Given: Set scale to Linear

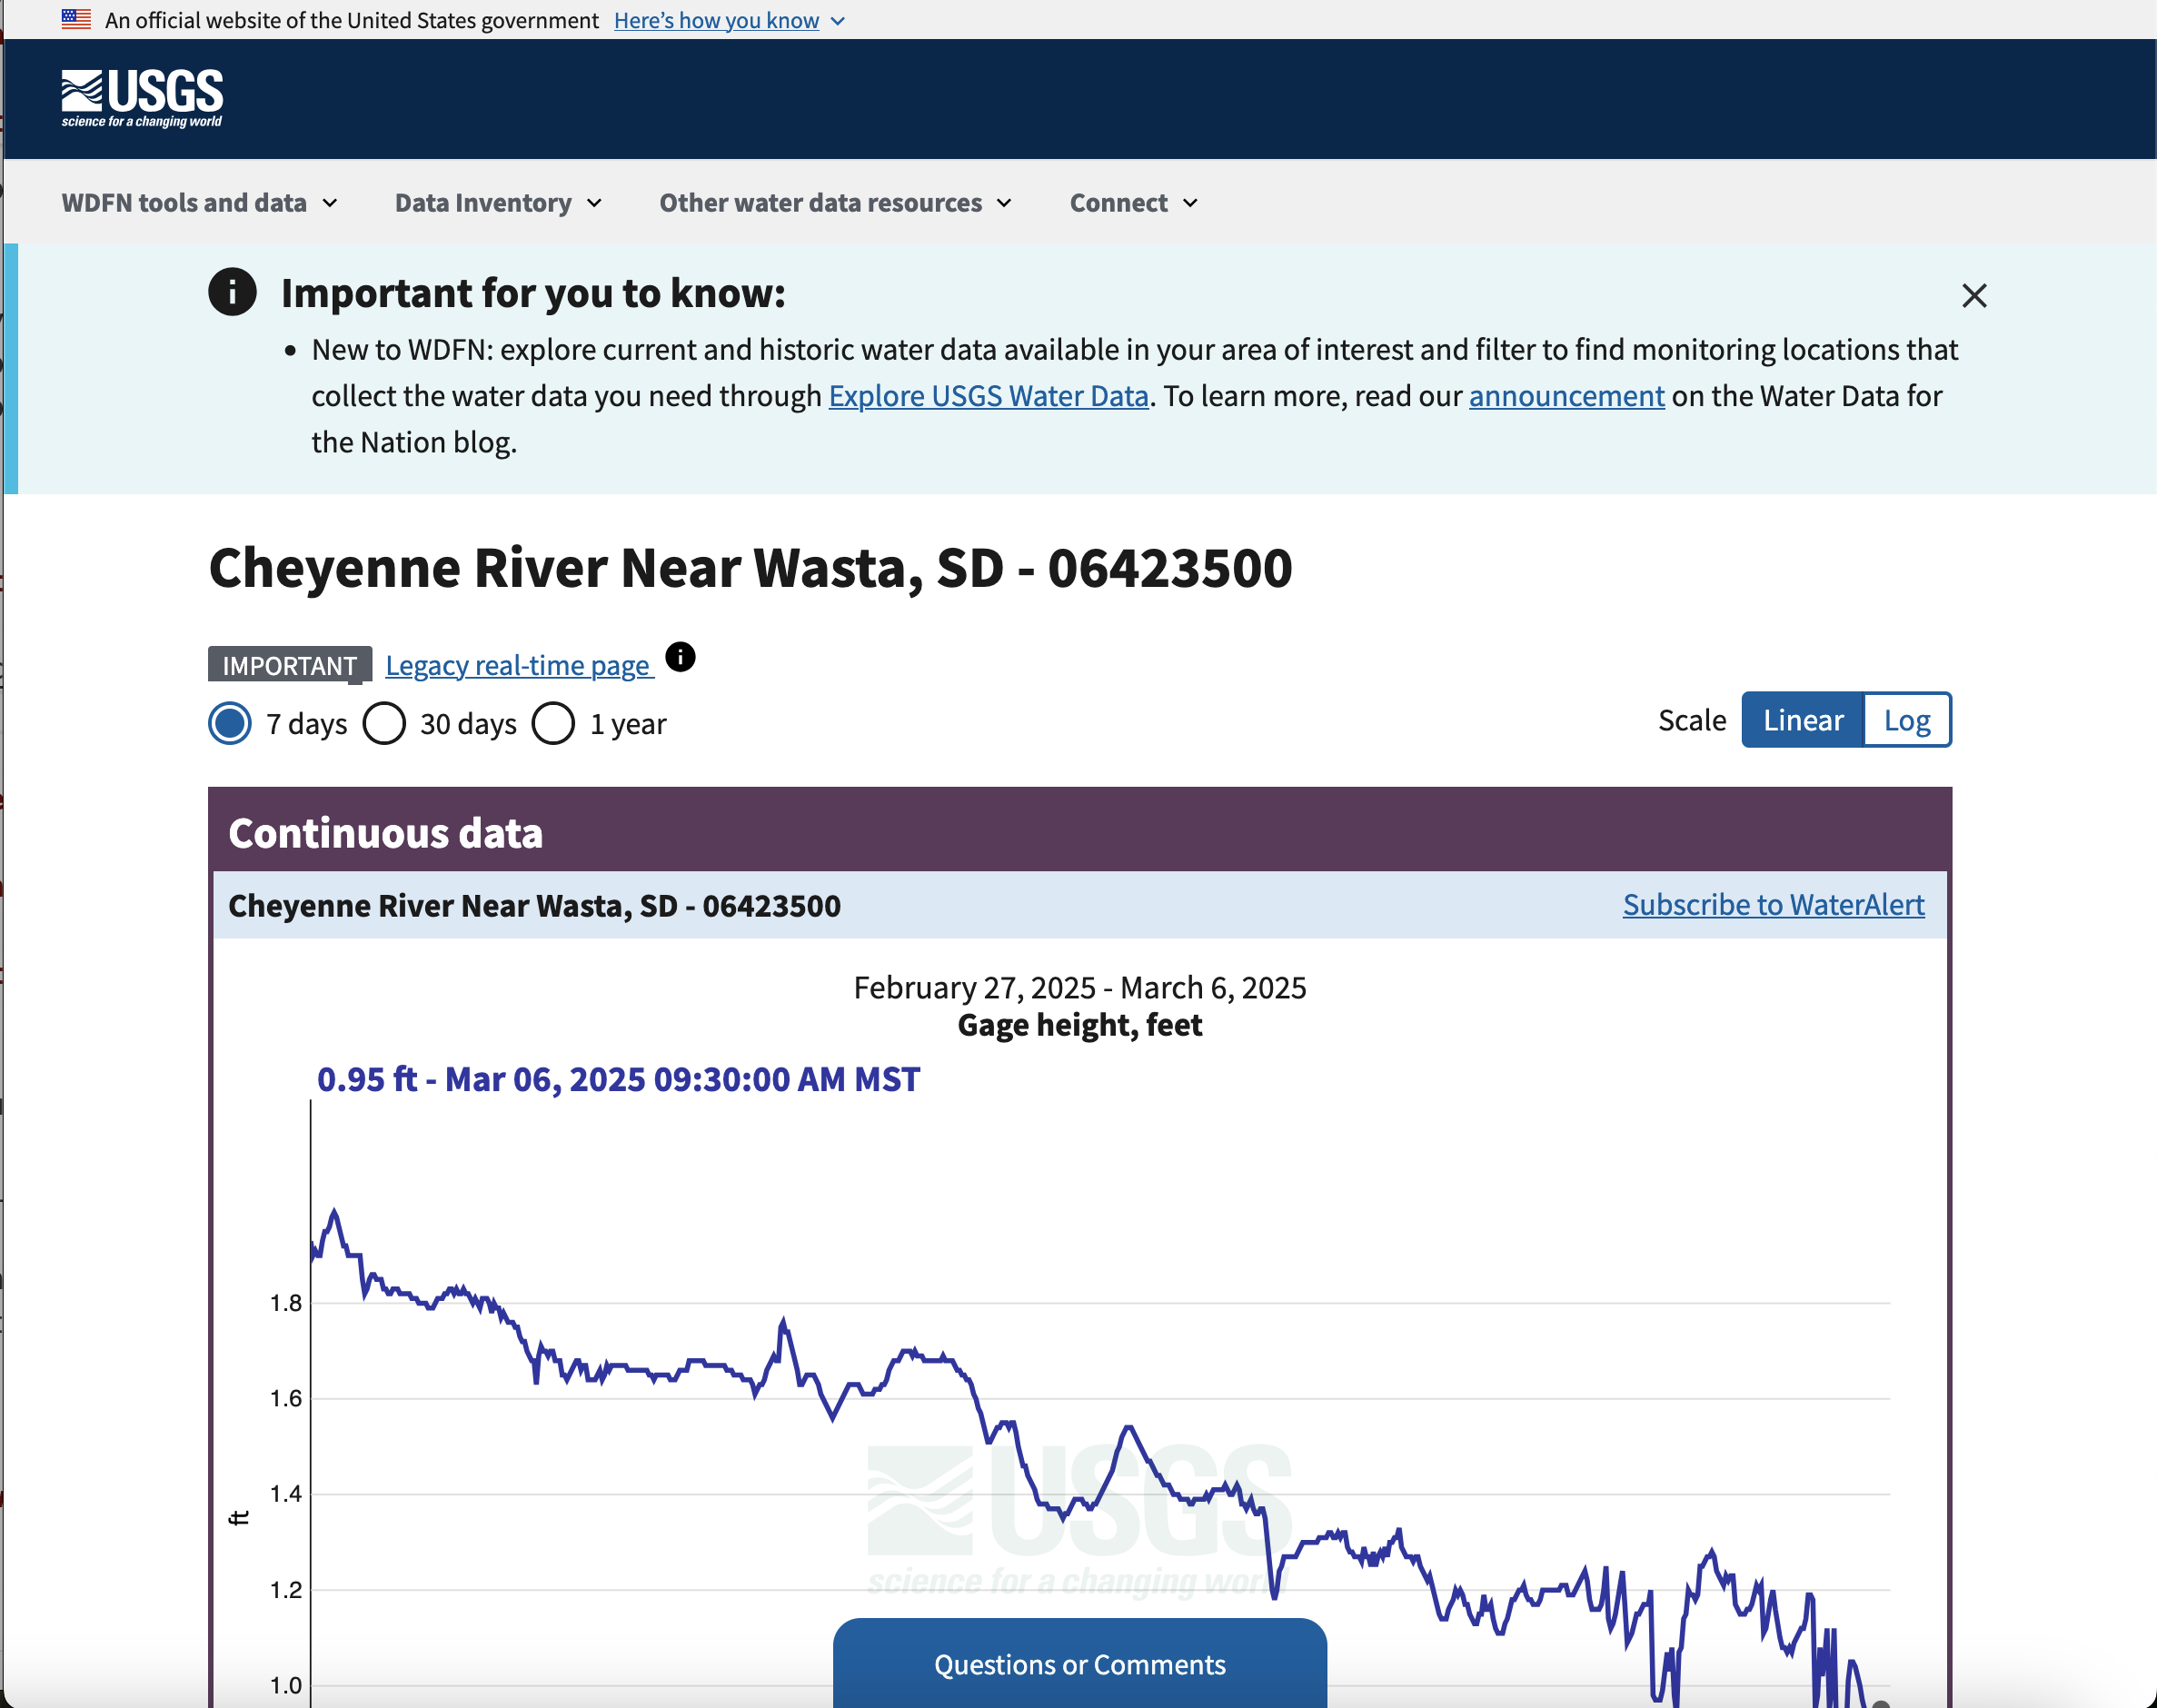Looking at the screenshot, I should pyautogui.click(x=1802, y=720).
